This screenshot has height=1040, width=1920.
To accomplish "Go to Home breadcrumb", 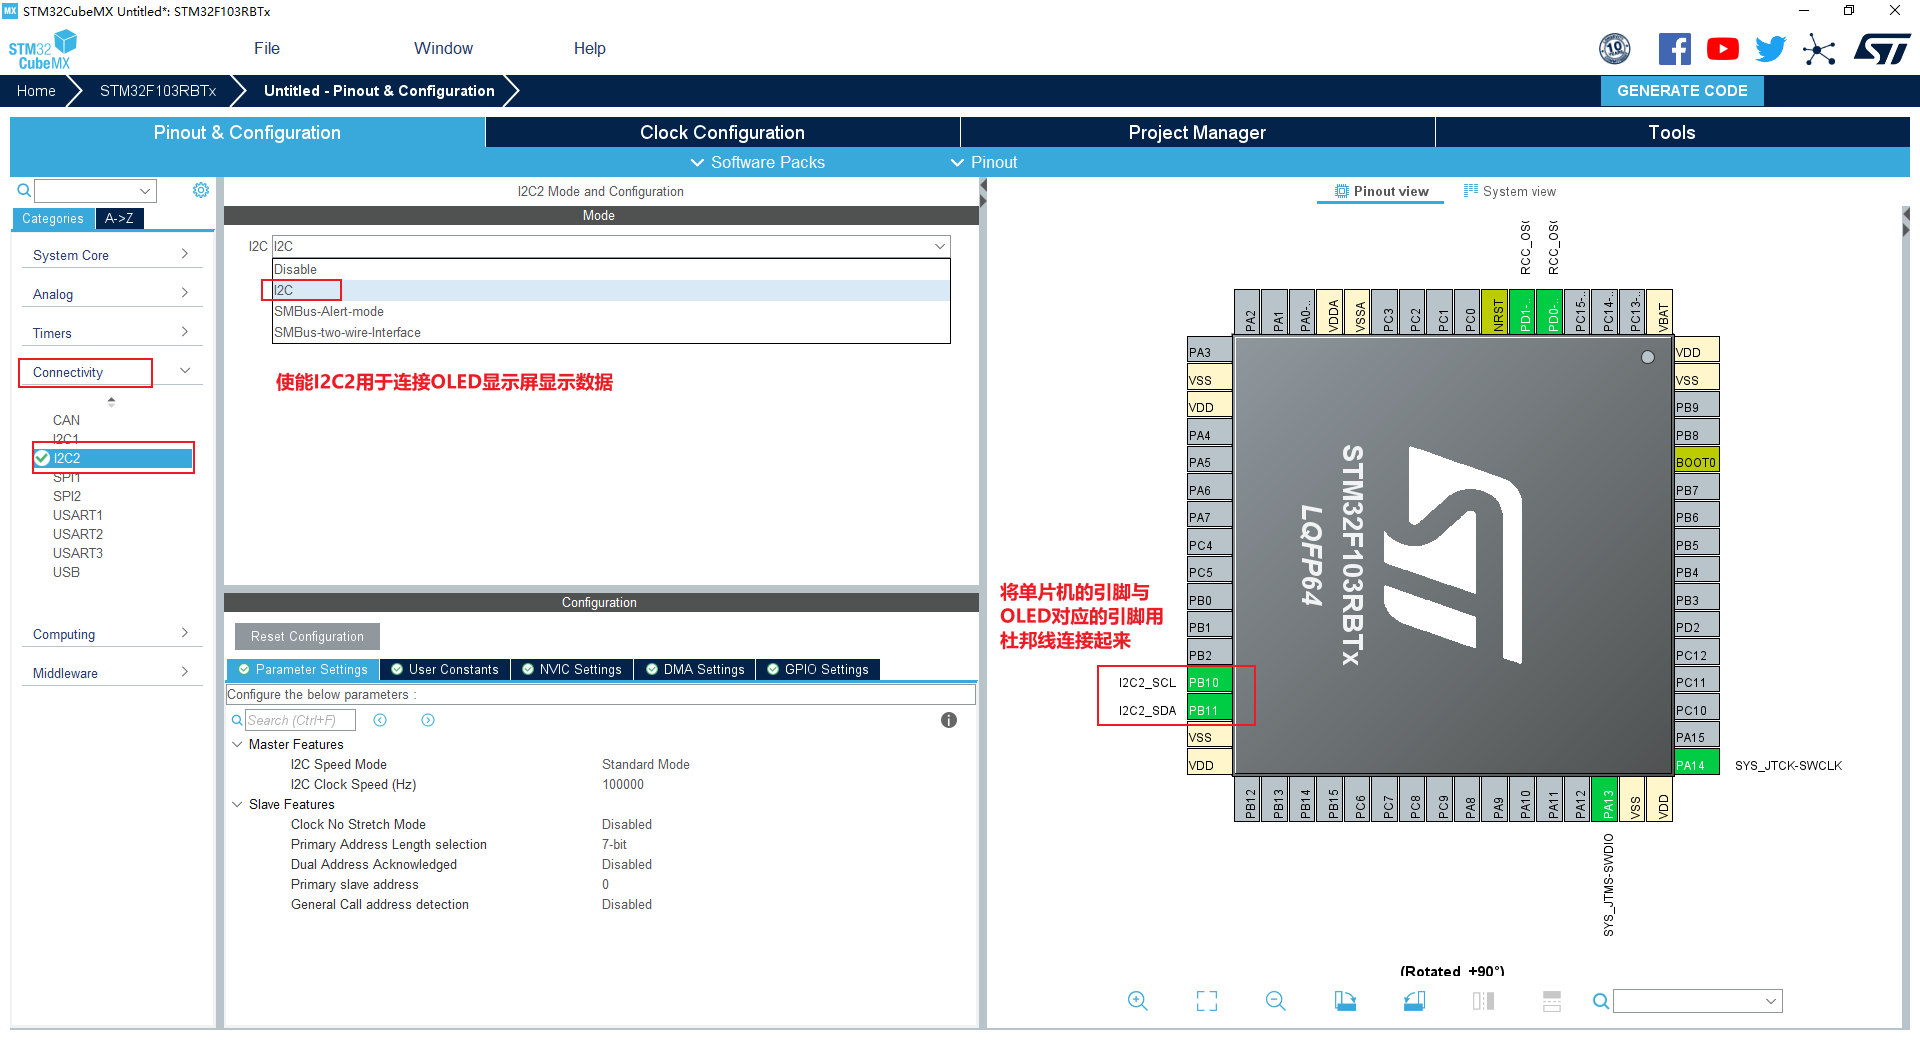I will (x=36, y=91).
